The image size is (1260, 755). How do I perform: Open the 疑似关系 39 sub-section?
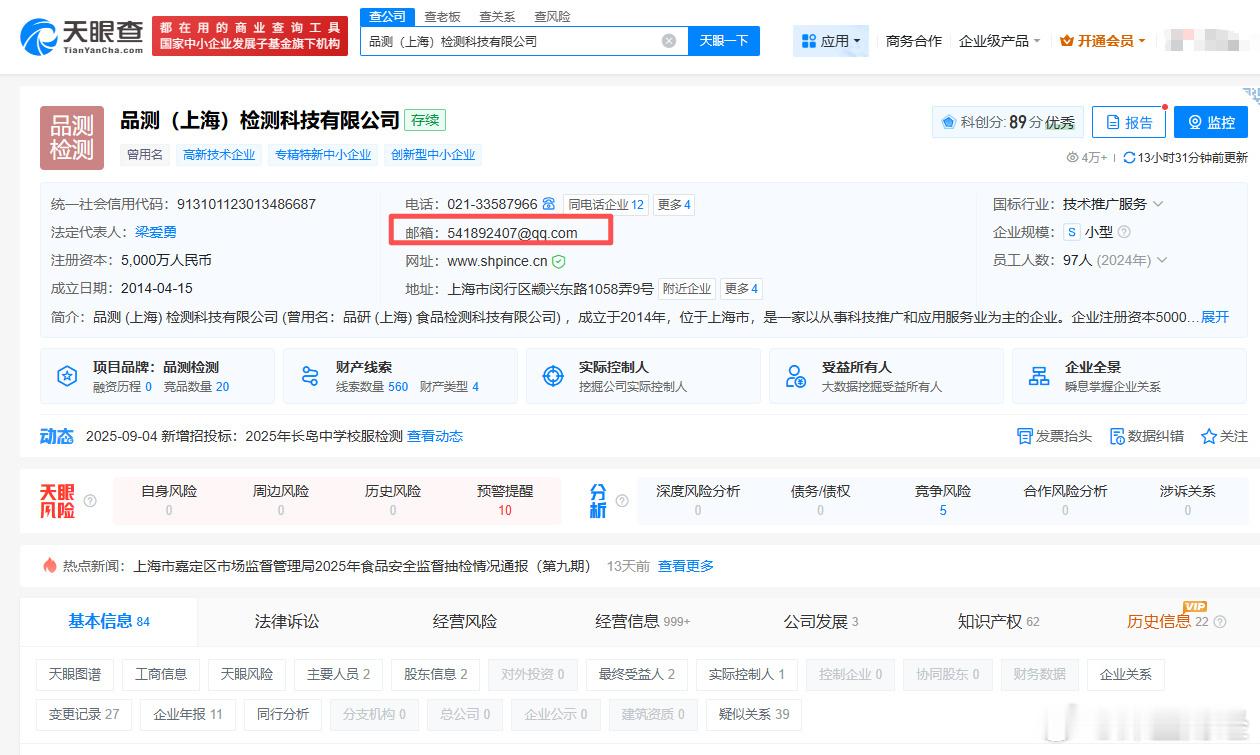tap(754, 714)
